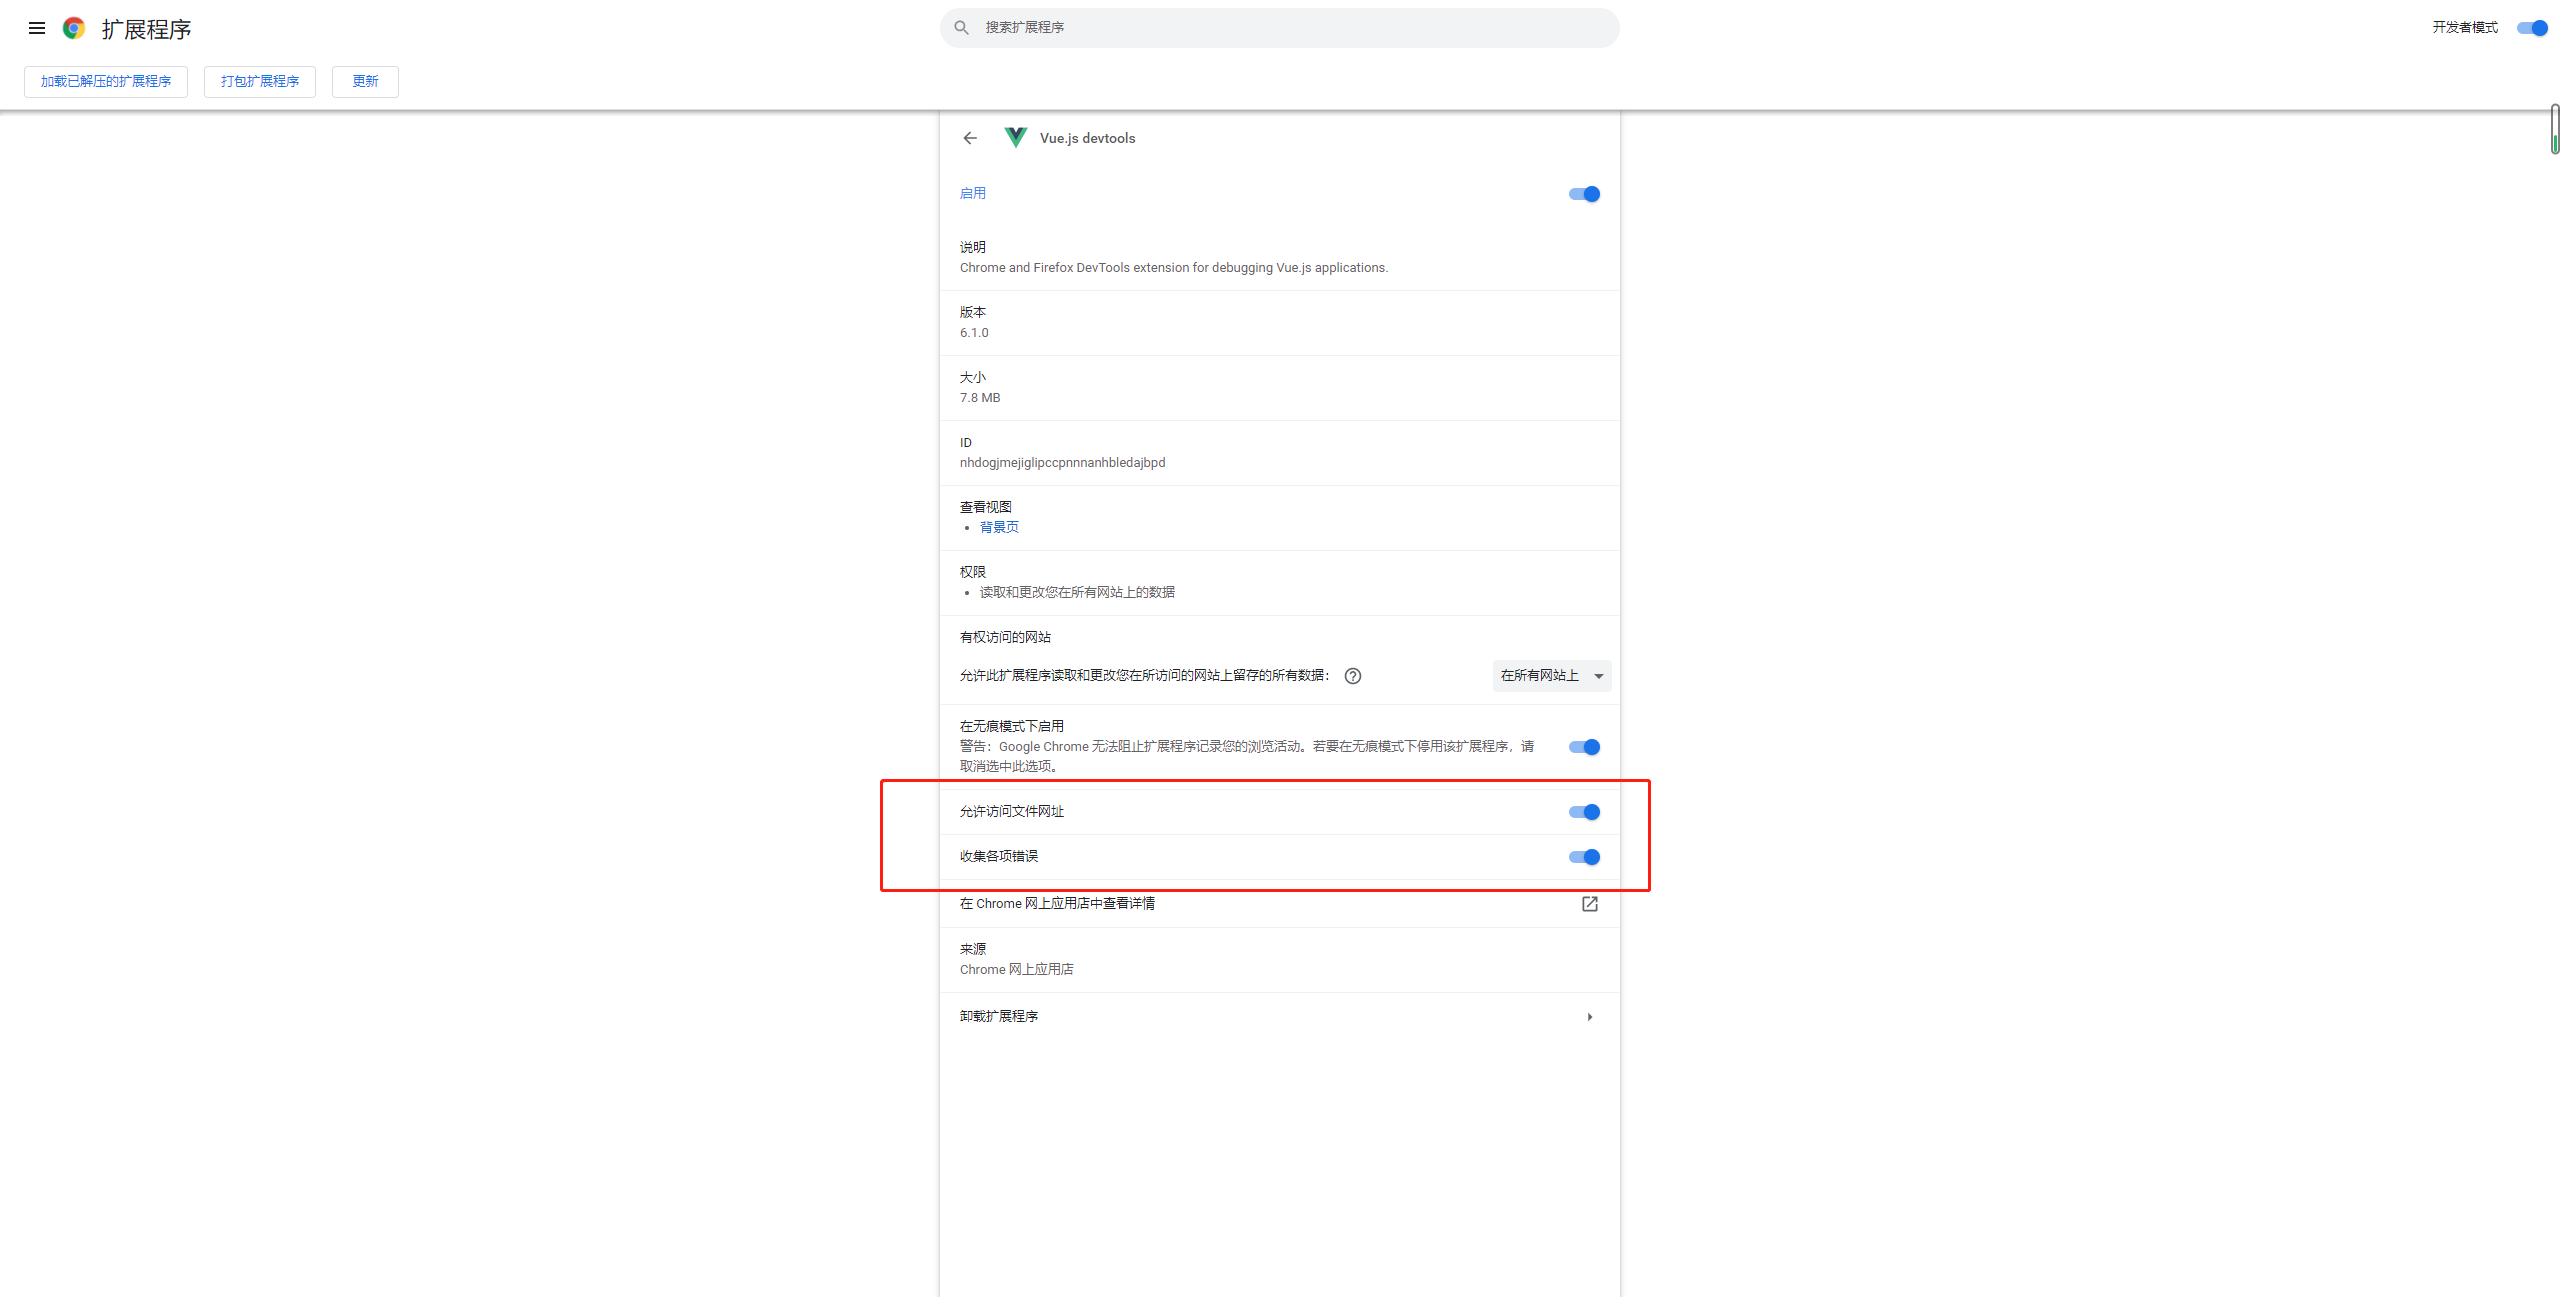Click the search magnifier icon
The image size is (2560, 1297).
pyautogui.click(x=960, y=27)
